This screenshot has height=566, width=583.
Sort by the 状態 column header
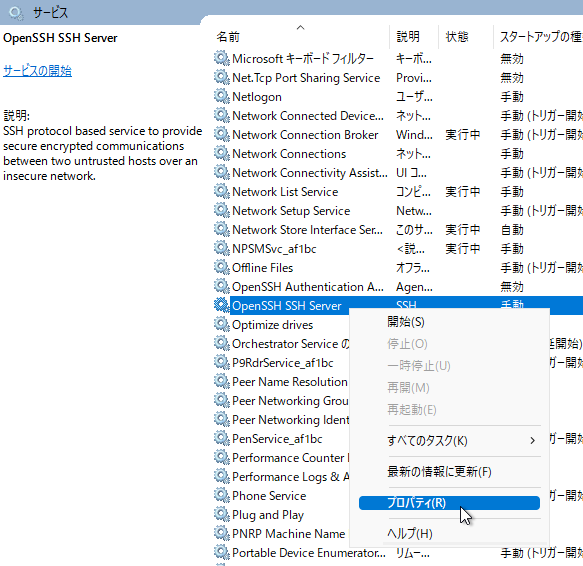pyautogui.click(x=457, y=37)
